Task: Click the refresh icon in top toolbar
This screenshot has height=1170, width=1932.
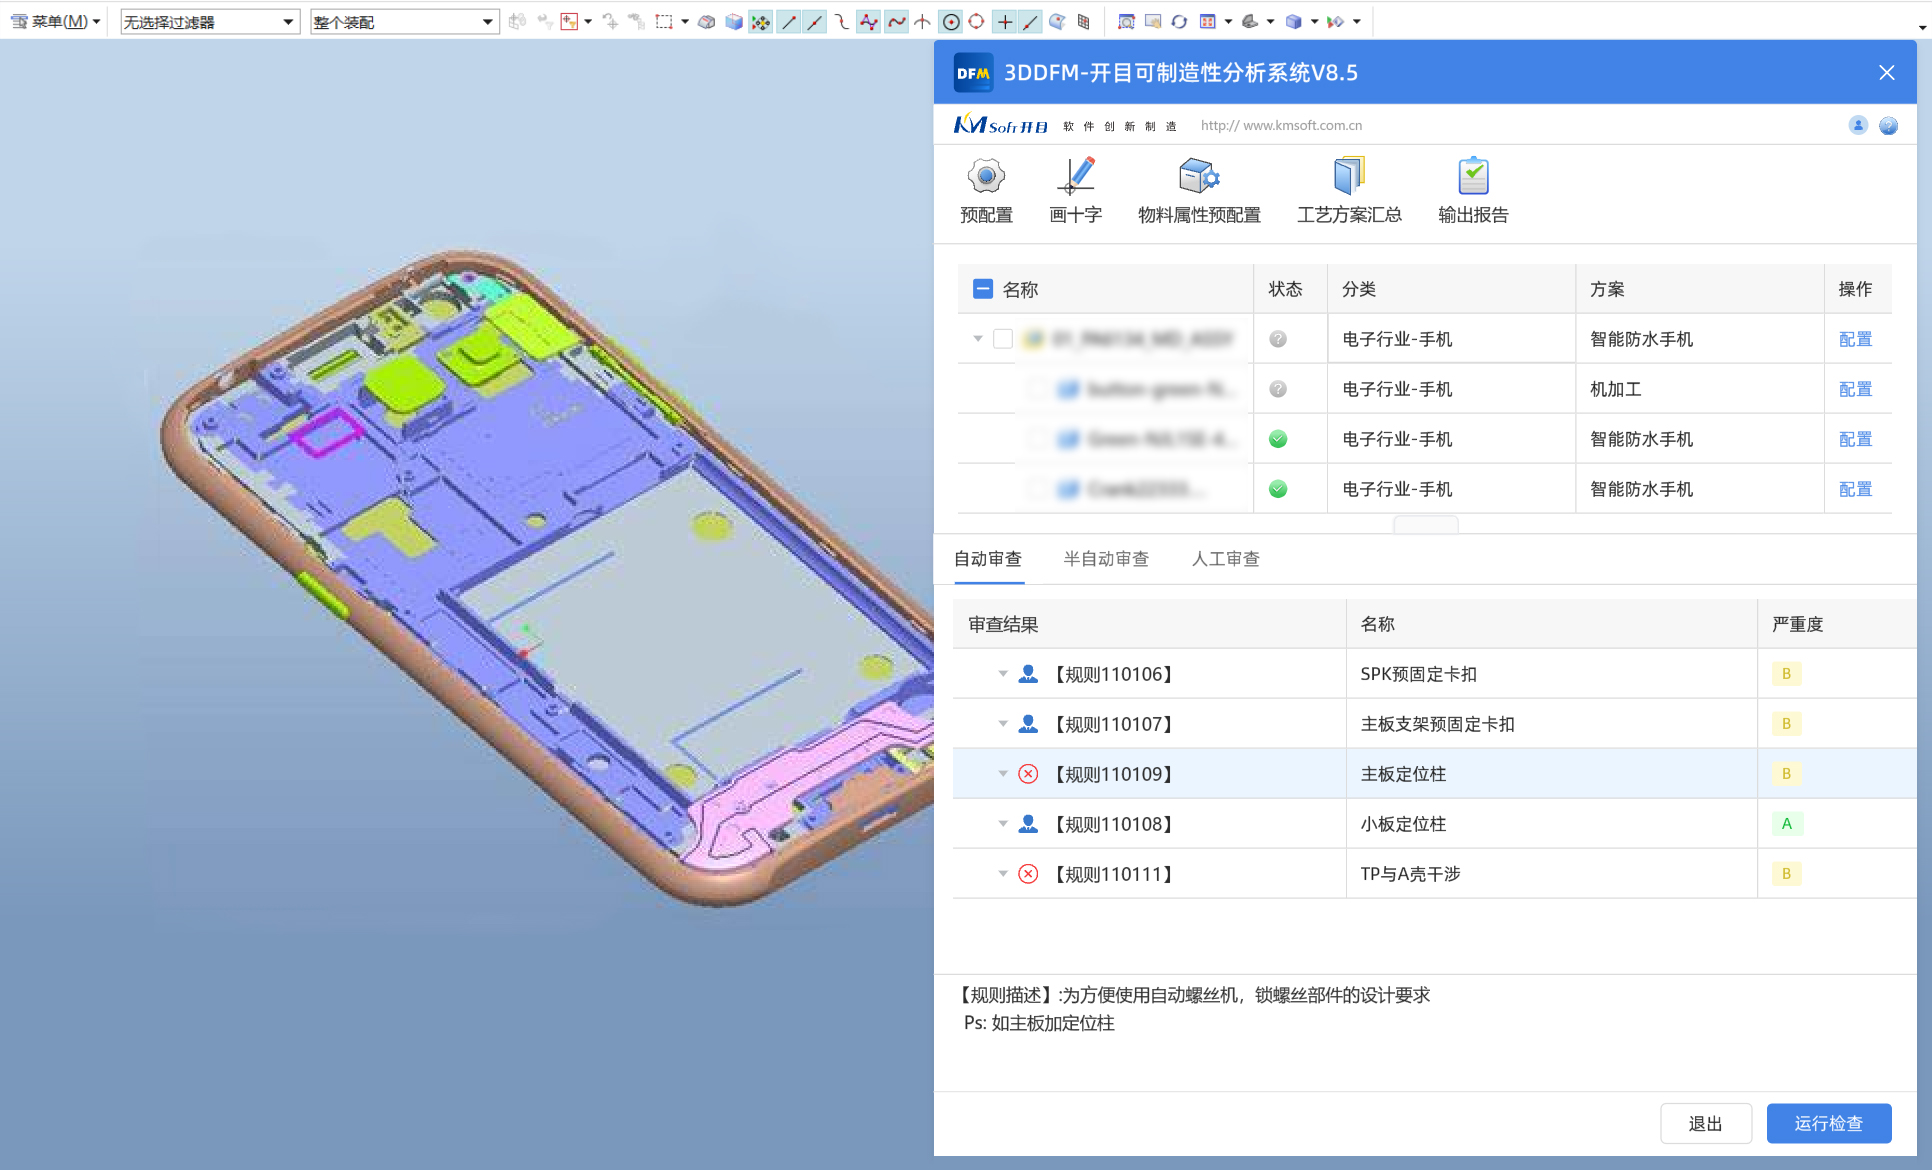Action: coord(1179,21)
